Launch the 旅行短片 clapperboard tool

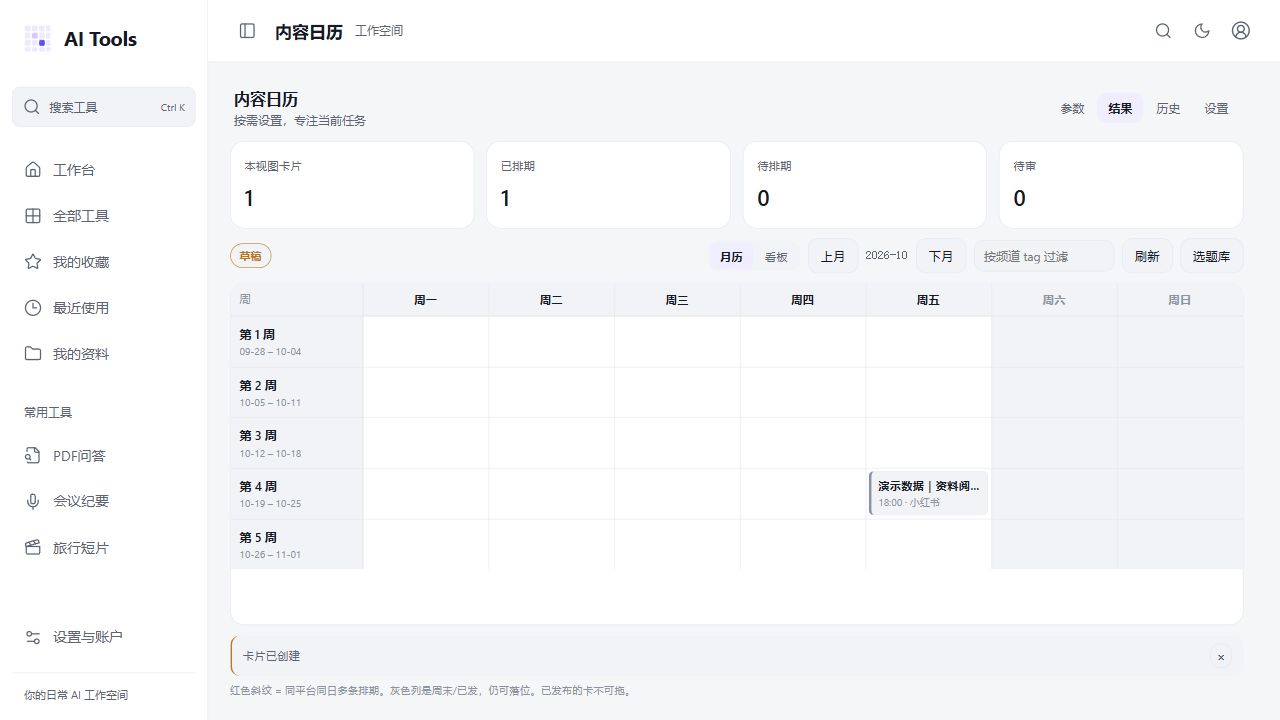point(104,548)
